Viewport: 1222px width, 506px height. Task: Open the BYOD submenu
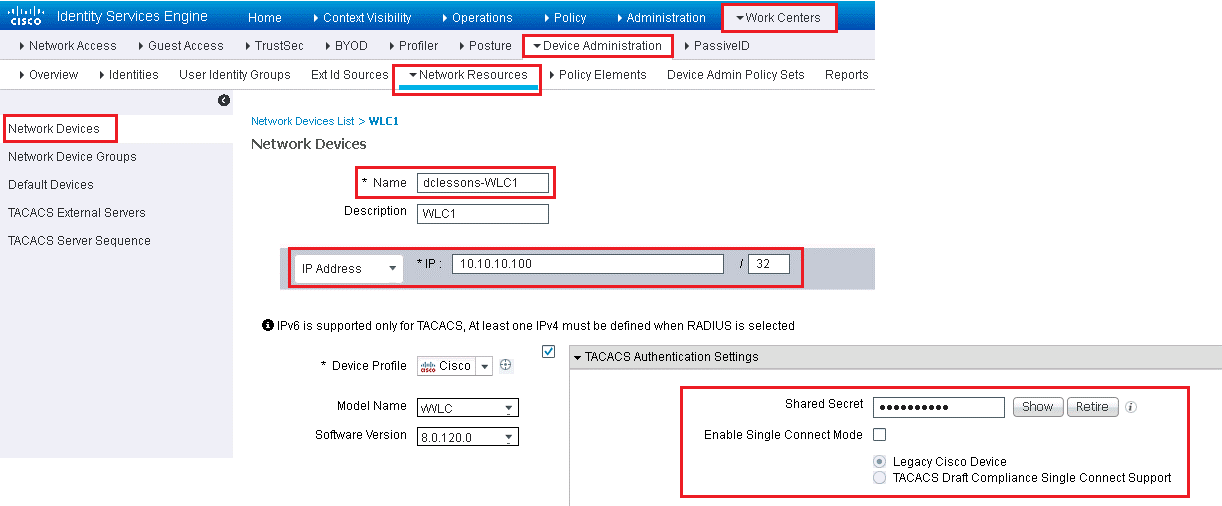click(x=346, y=46)
